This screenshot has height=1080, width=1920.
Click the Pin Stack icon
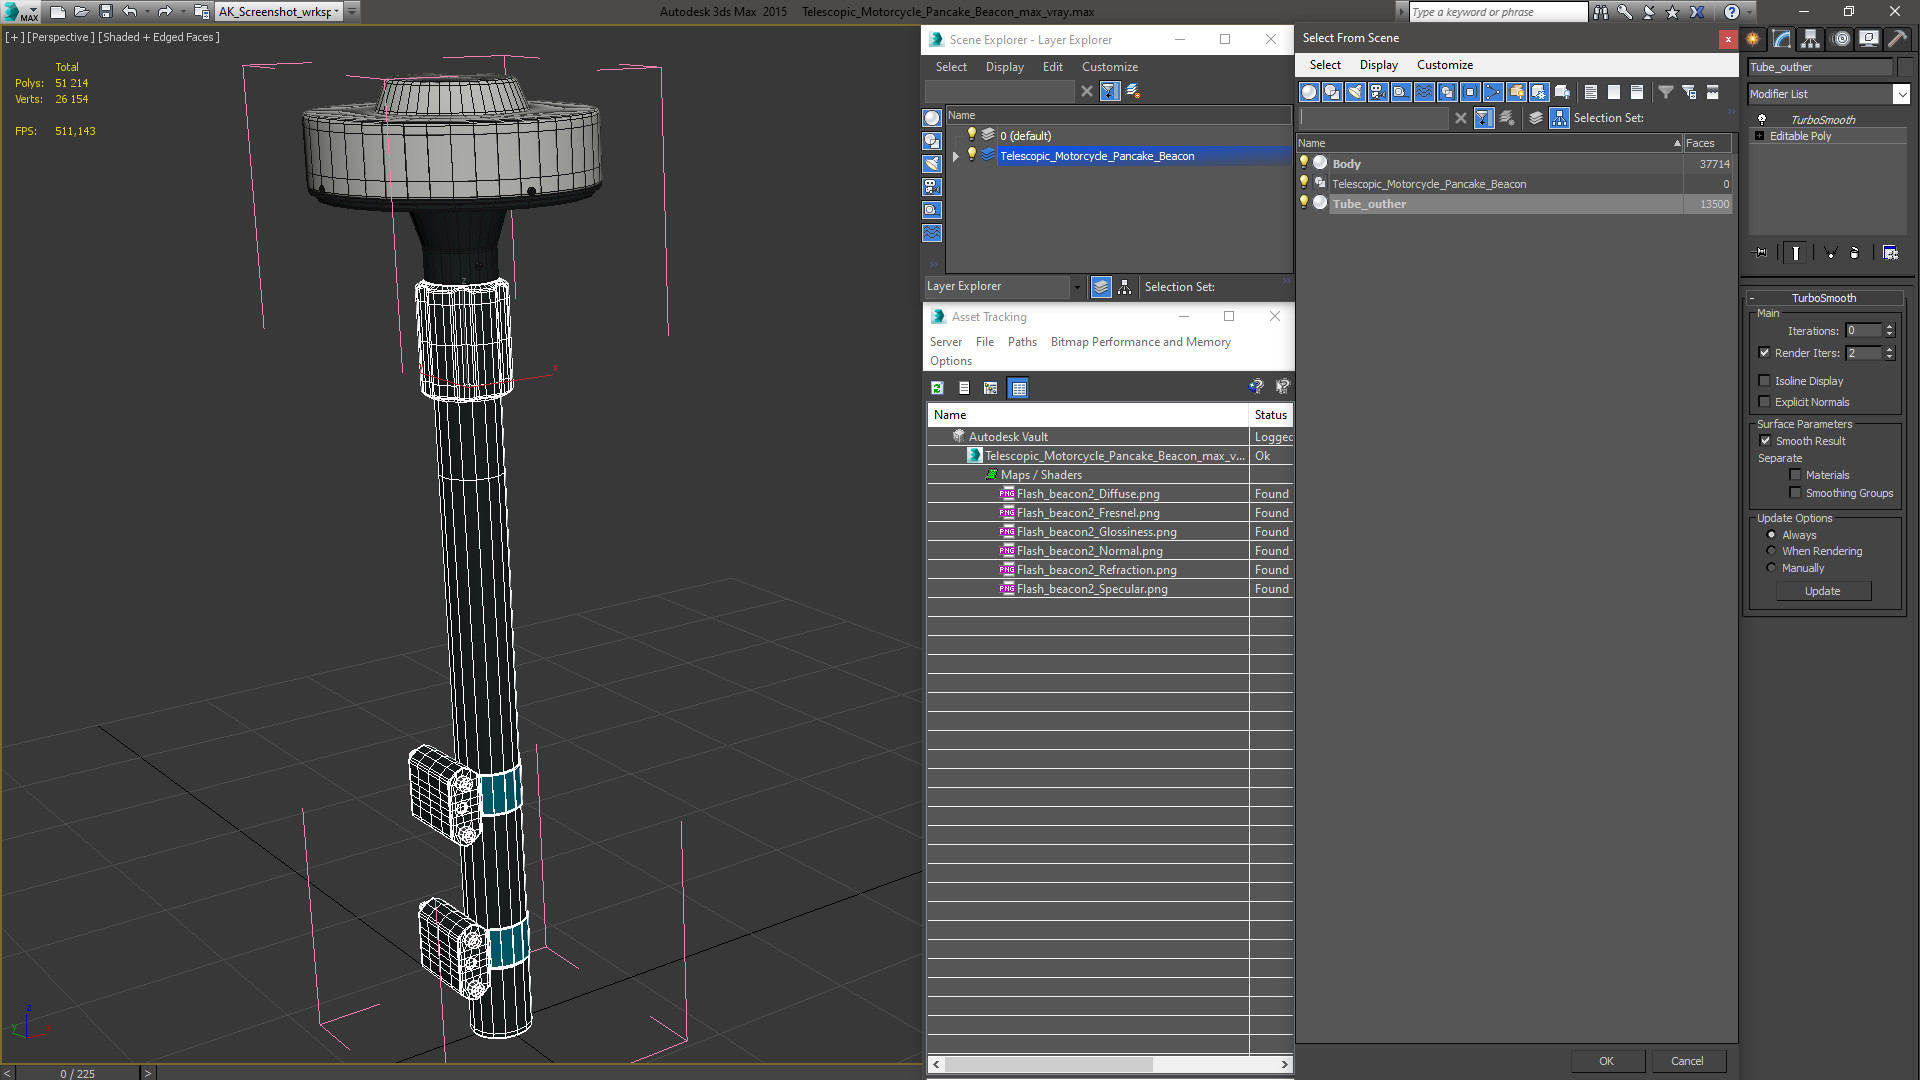(x=1761, y=253)
